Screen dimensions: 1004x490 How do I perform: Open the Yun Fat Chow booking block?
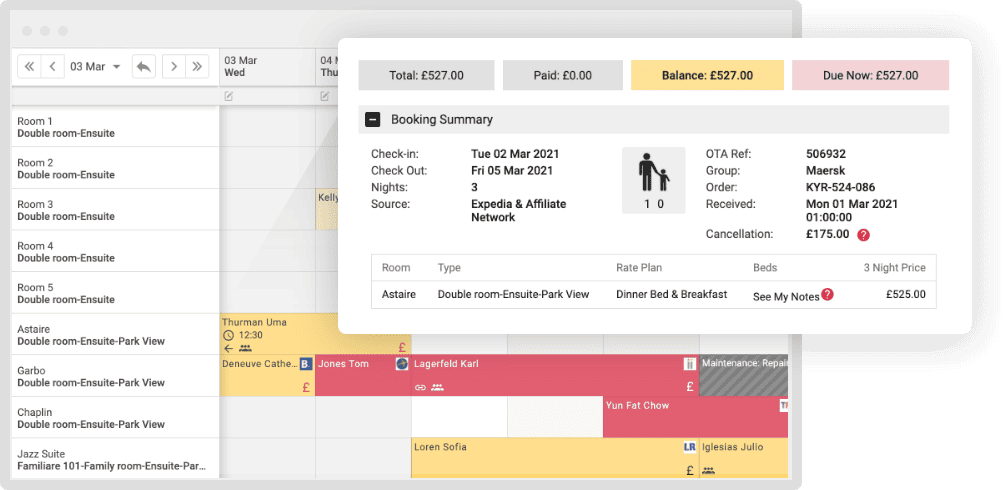[x=696, y=417]
